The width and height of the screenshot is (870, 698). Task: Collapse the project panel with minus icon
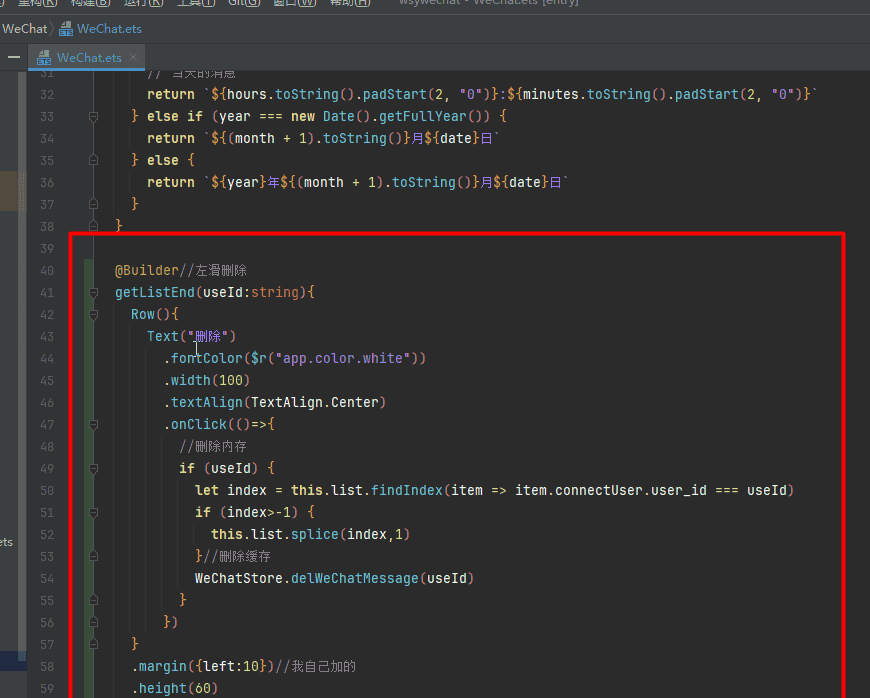pyautogui.click(x=14, y=57)
